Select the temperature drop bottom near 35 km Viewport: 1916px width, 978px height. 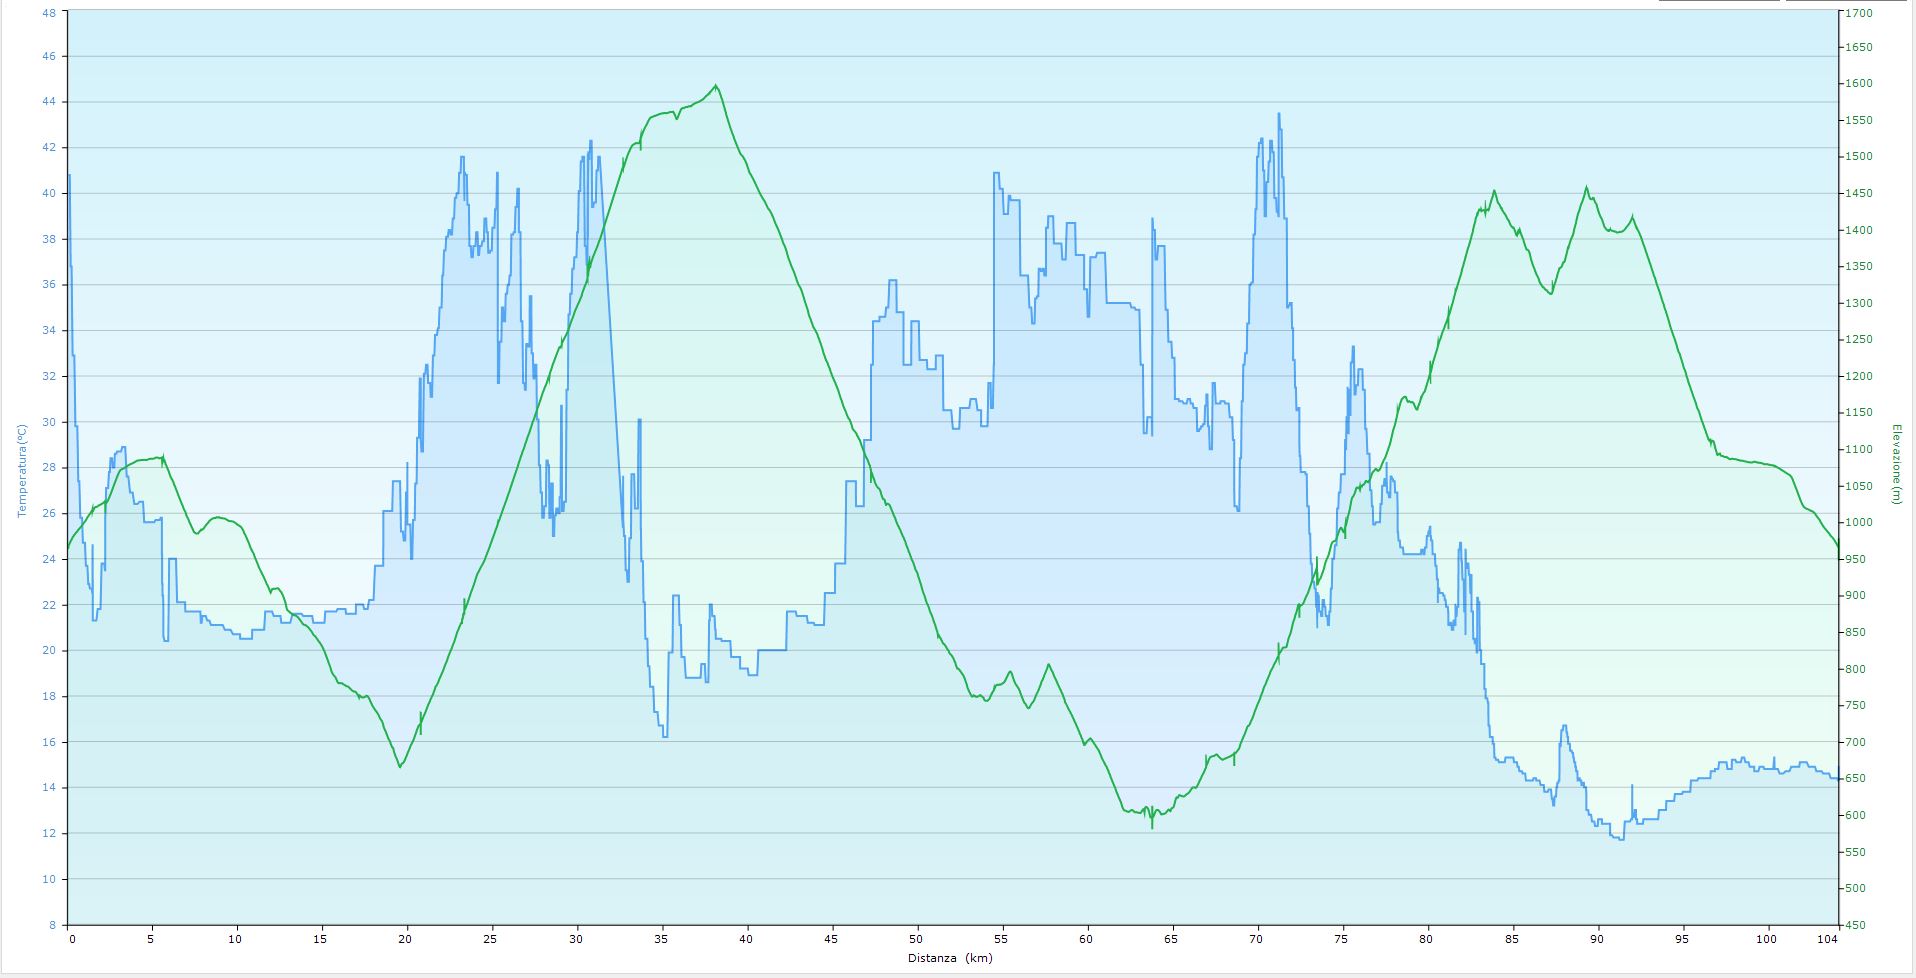pos(664,736)
